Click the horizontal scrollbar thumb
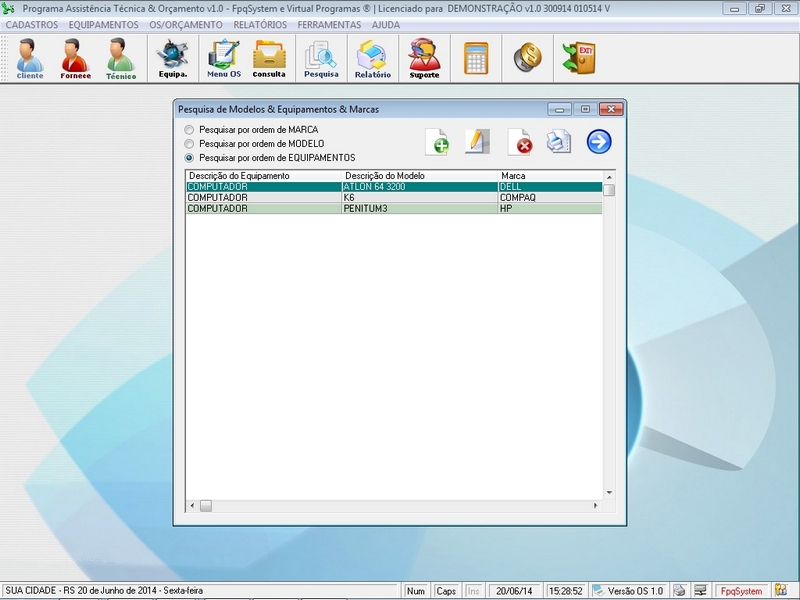800x600 pixels. (206, 506)
